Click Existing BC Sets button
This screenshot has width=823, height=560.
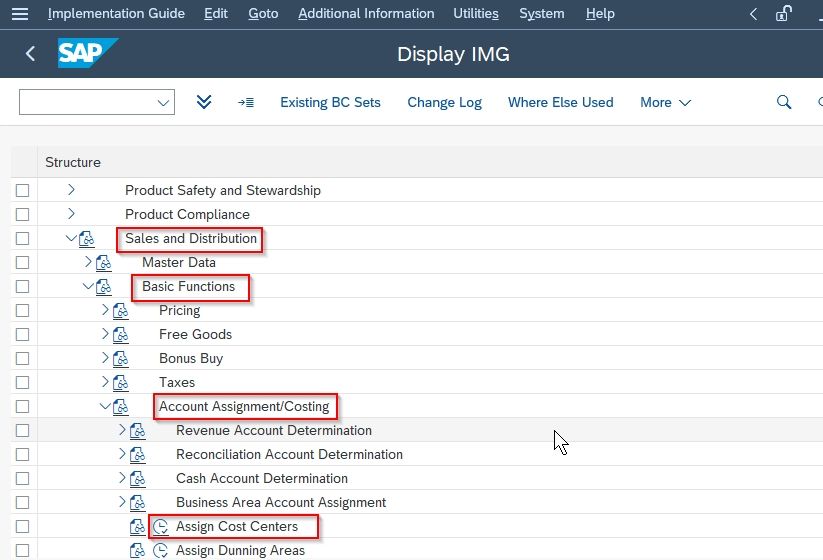(x=330, y=102)
